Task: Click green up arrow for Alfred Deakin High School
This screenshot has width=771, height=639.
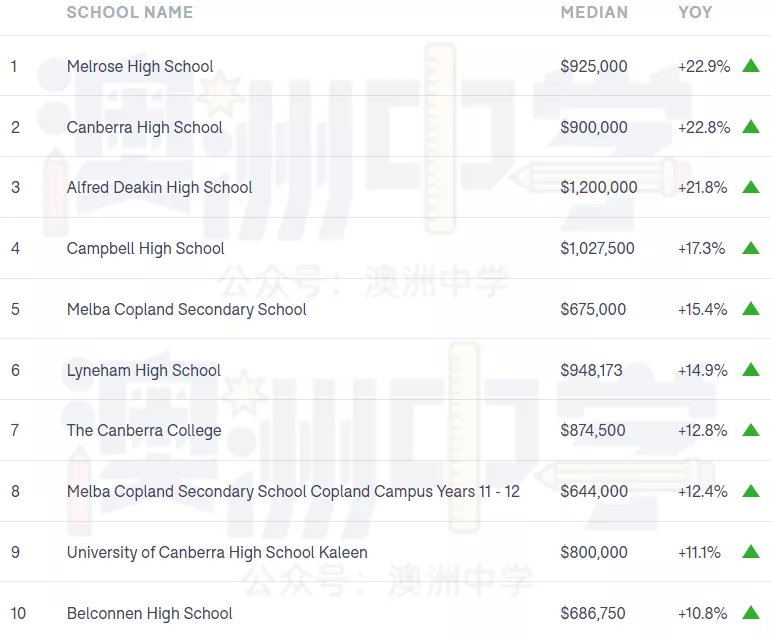Action: tap(751, 187)
